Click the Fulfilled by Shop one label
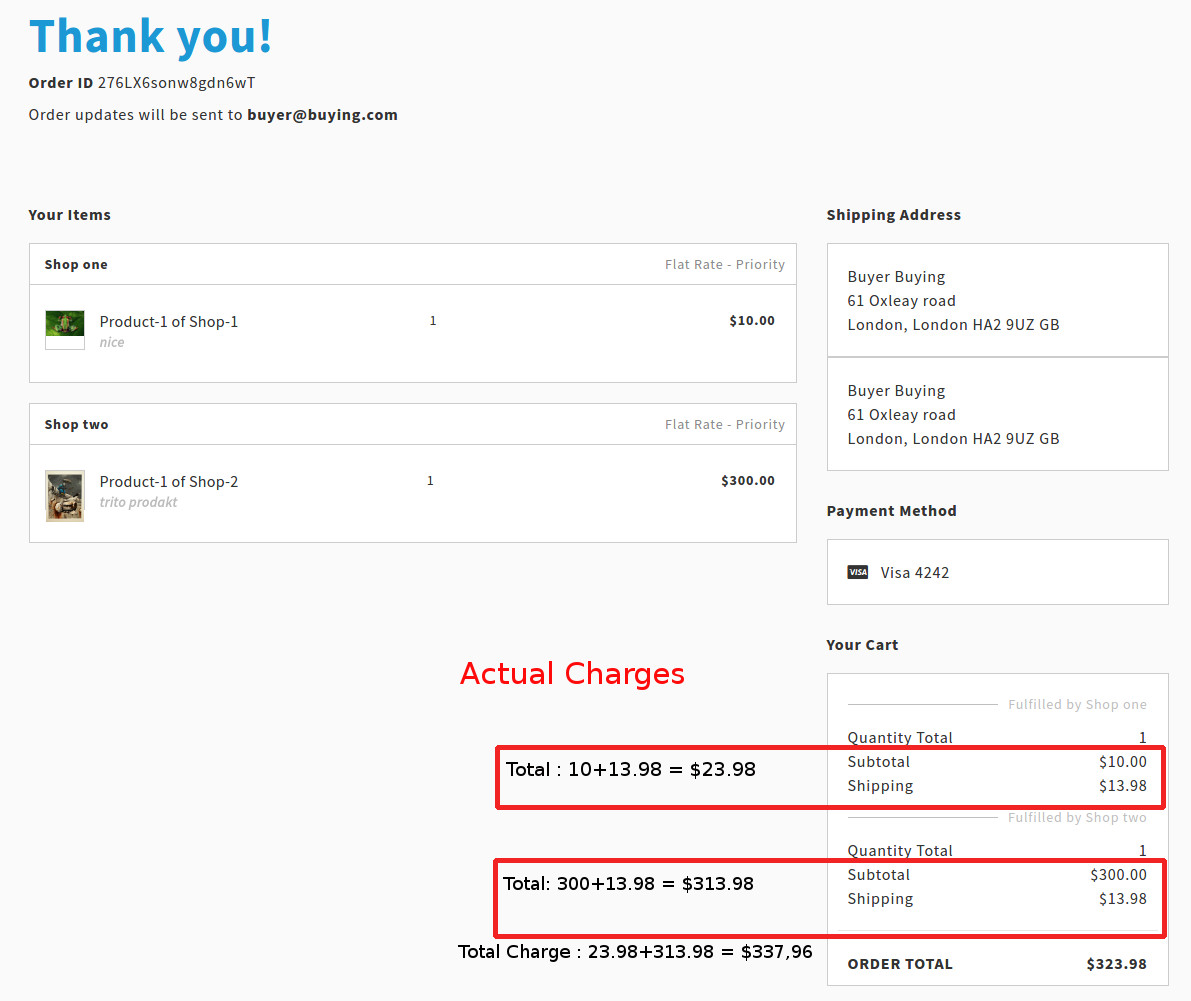Screen dimensions: 1191x1001 click(x=1077, y=705)
